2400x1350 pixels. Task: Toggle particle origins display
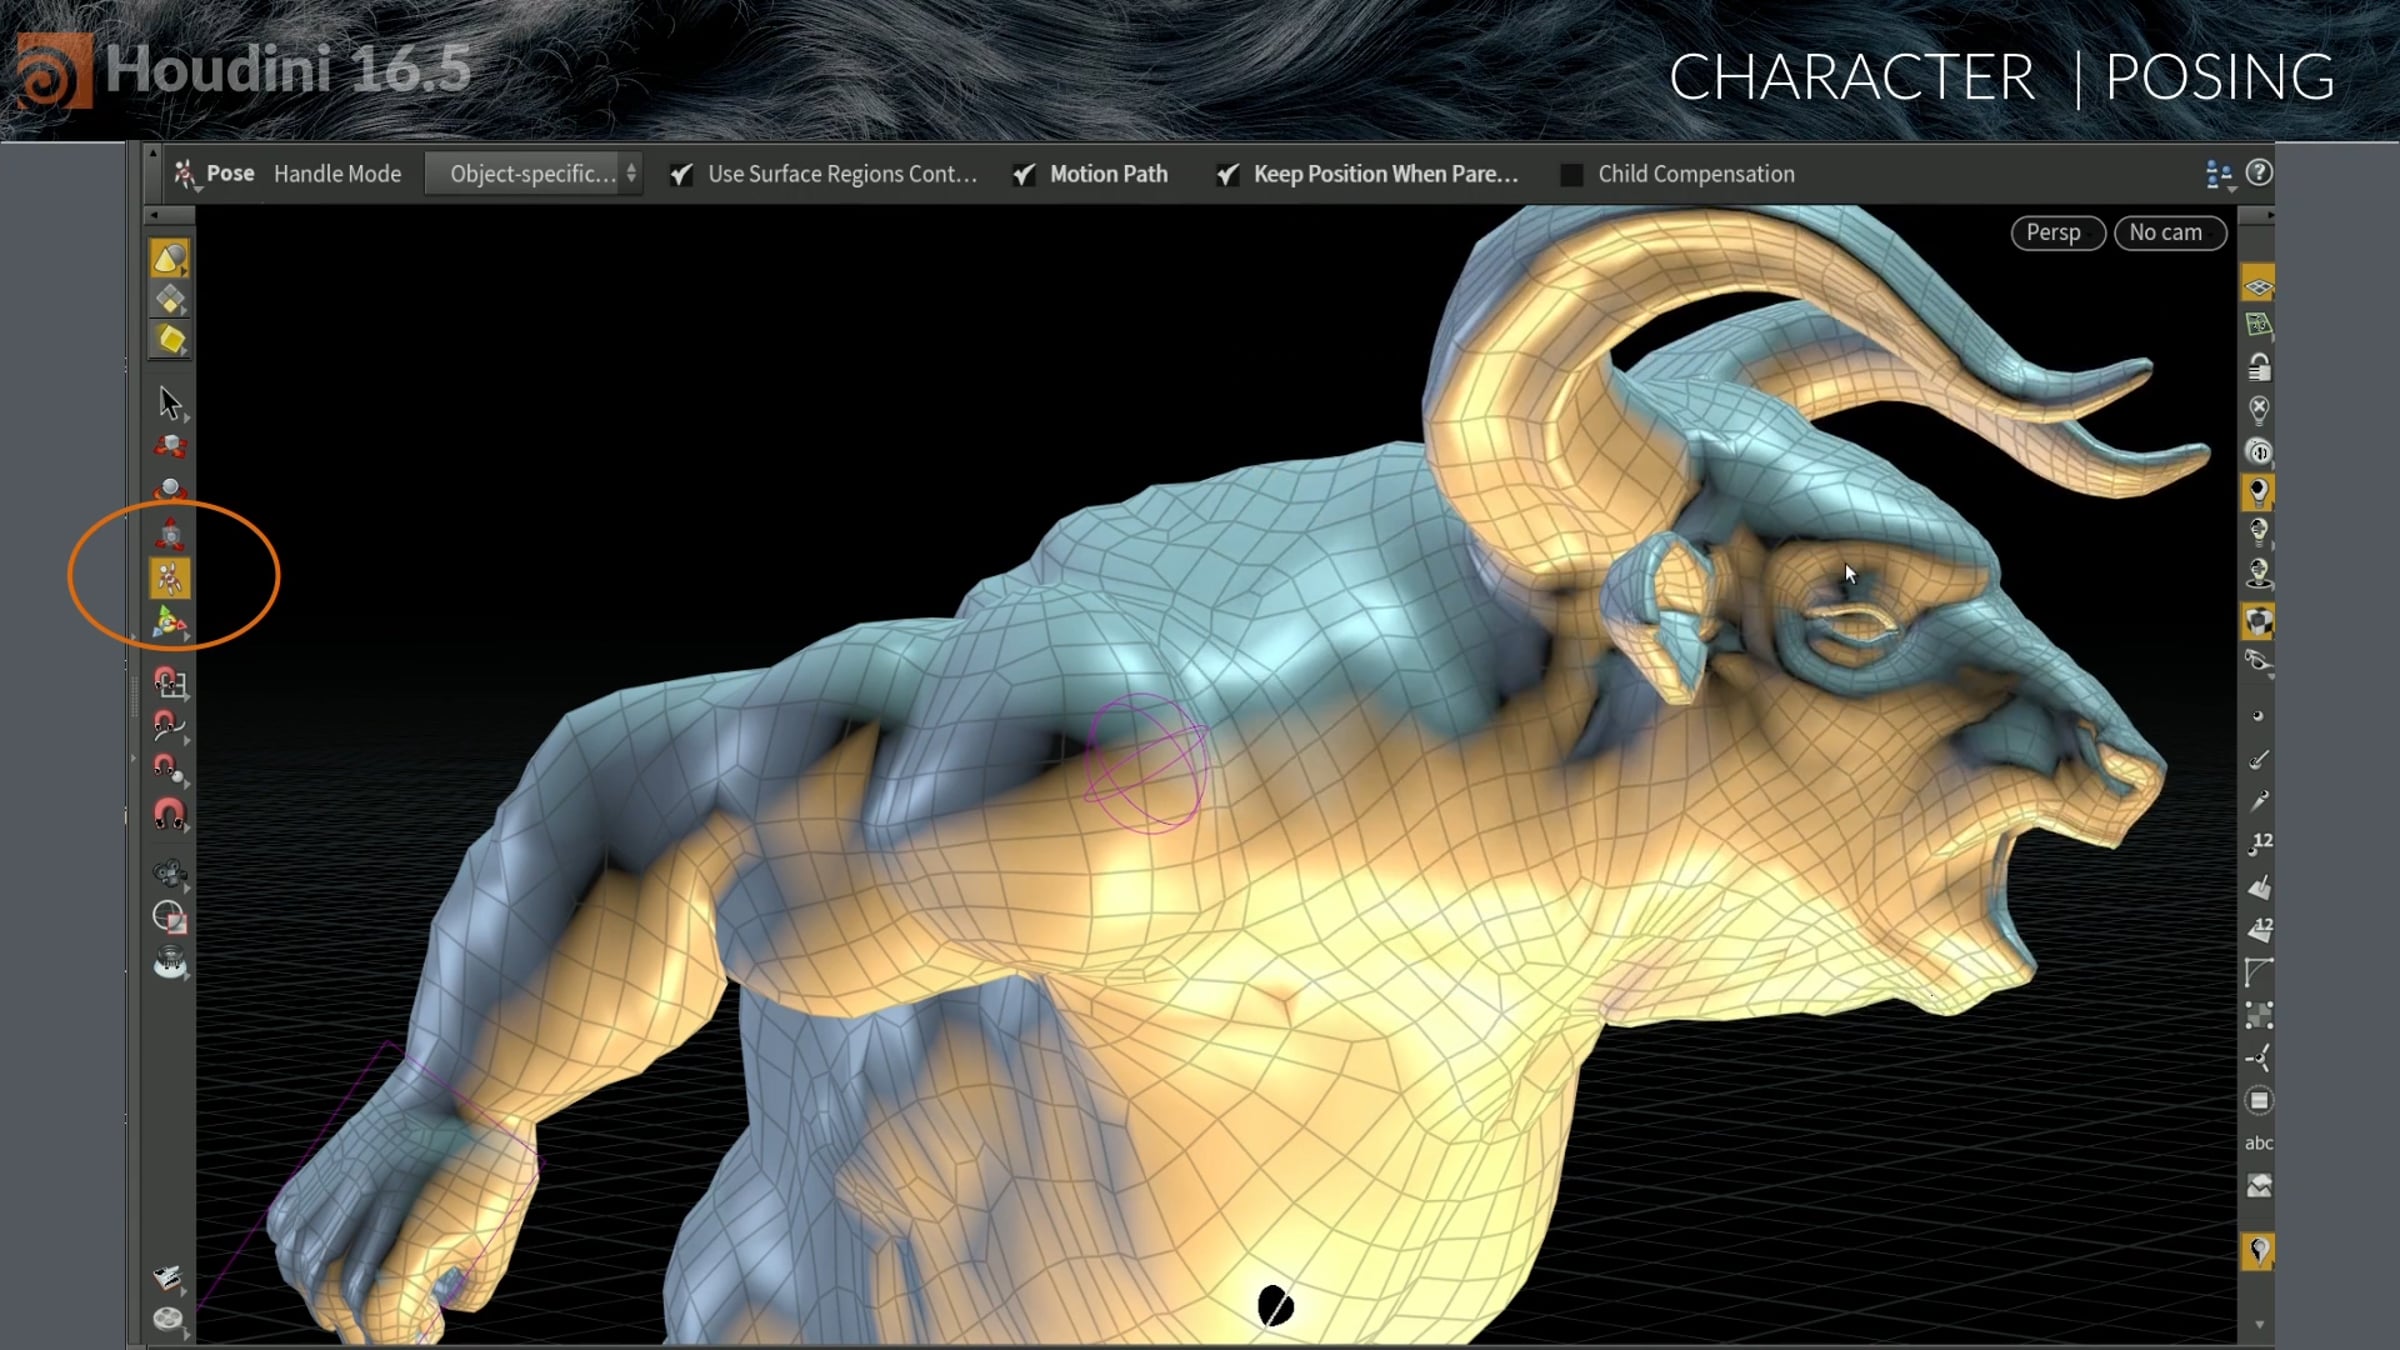[2258, 1058]
